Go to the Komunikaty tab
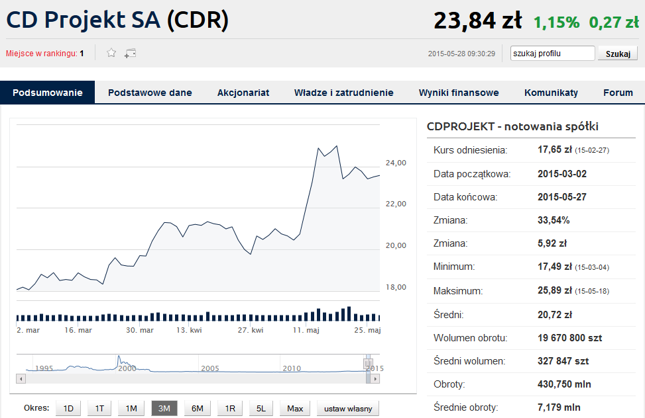Screen dimensions: 645x418 [x=551, y=93]
